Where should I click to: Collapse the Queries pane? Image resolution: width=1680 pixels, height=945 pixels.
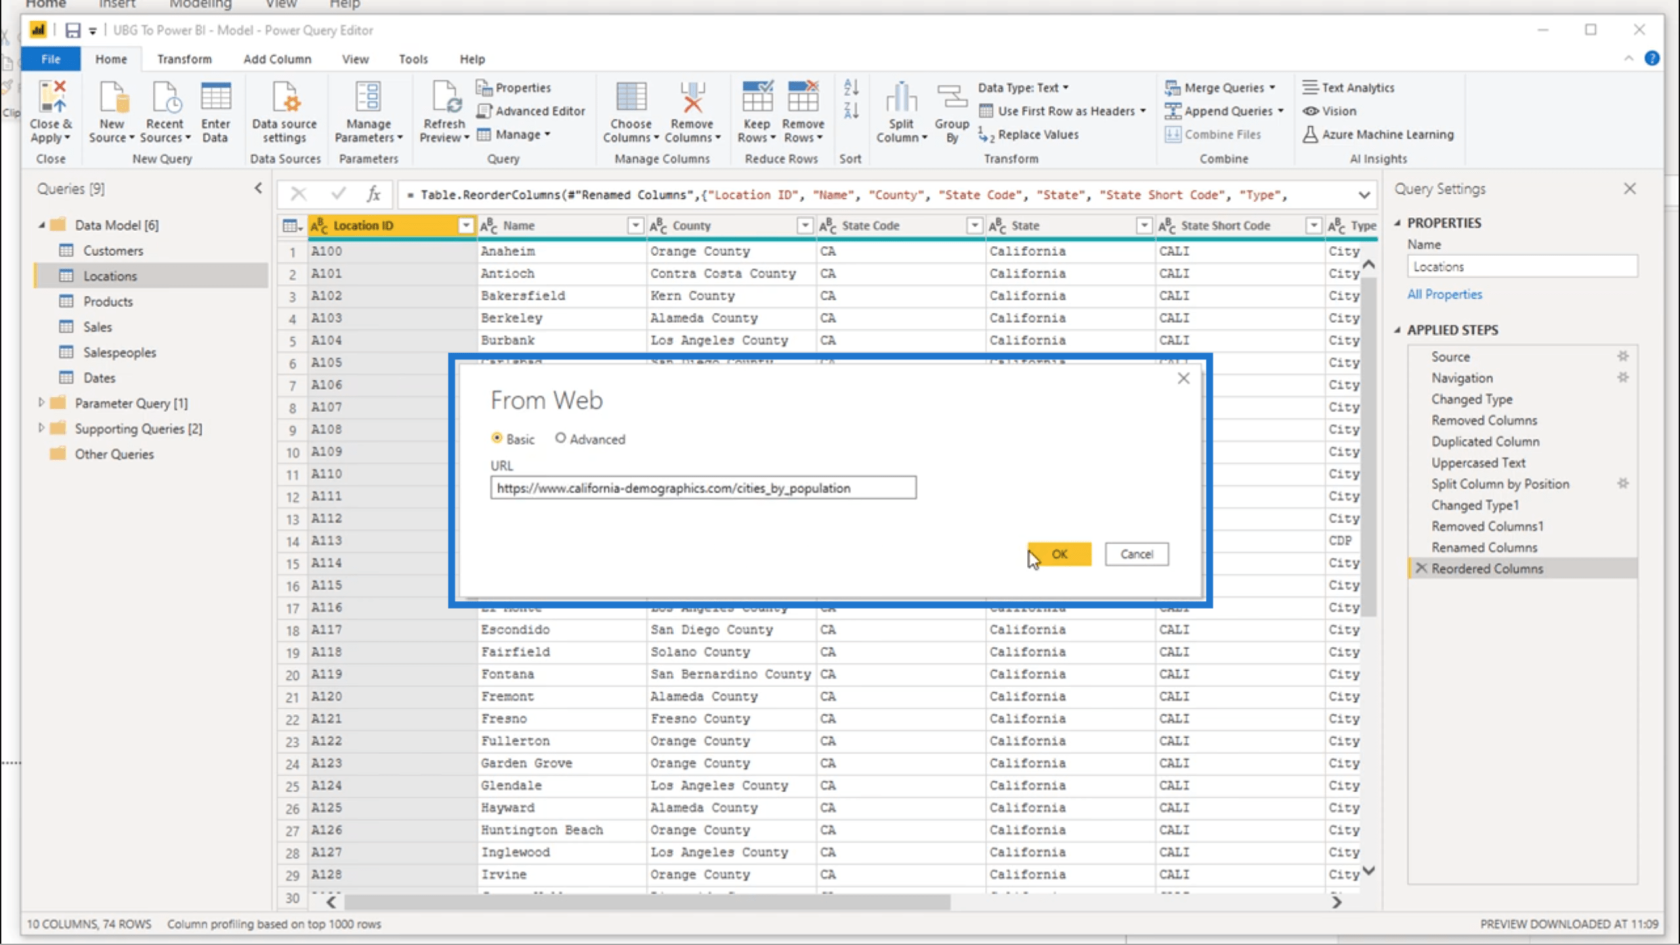[x=258, y=188]
